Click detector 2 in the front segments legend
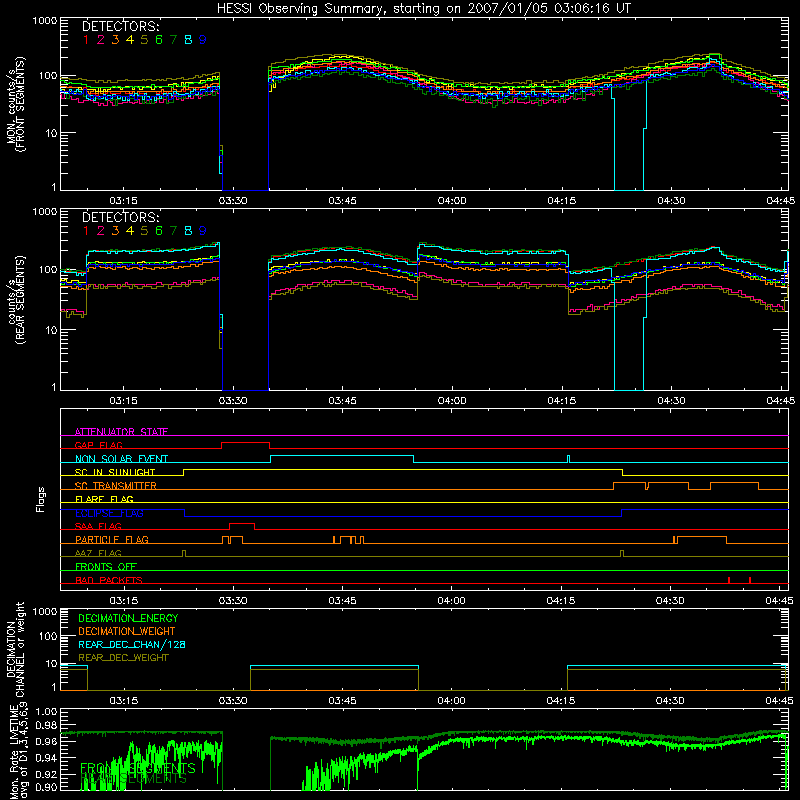 point(101,40)
